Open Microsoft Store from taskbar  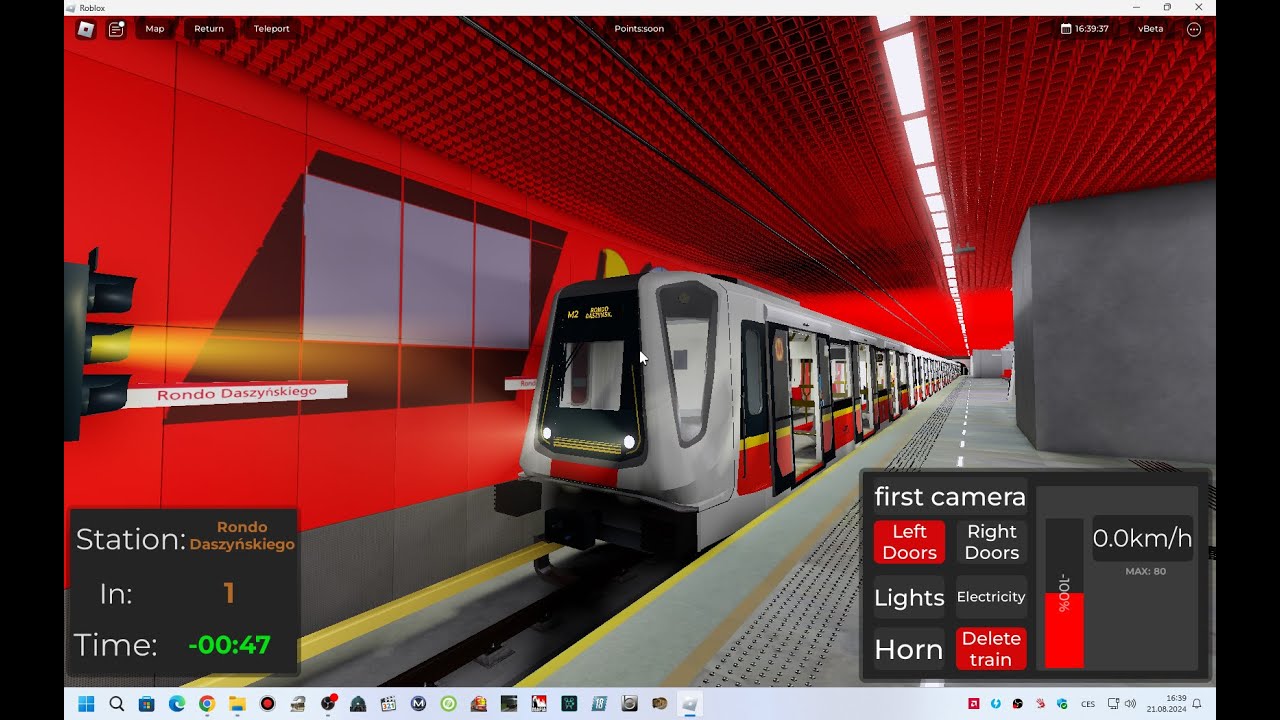click(x=146, y=704)
